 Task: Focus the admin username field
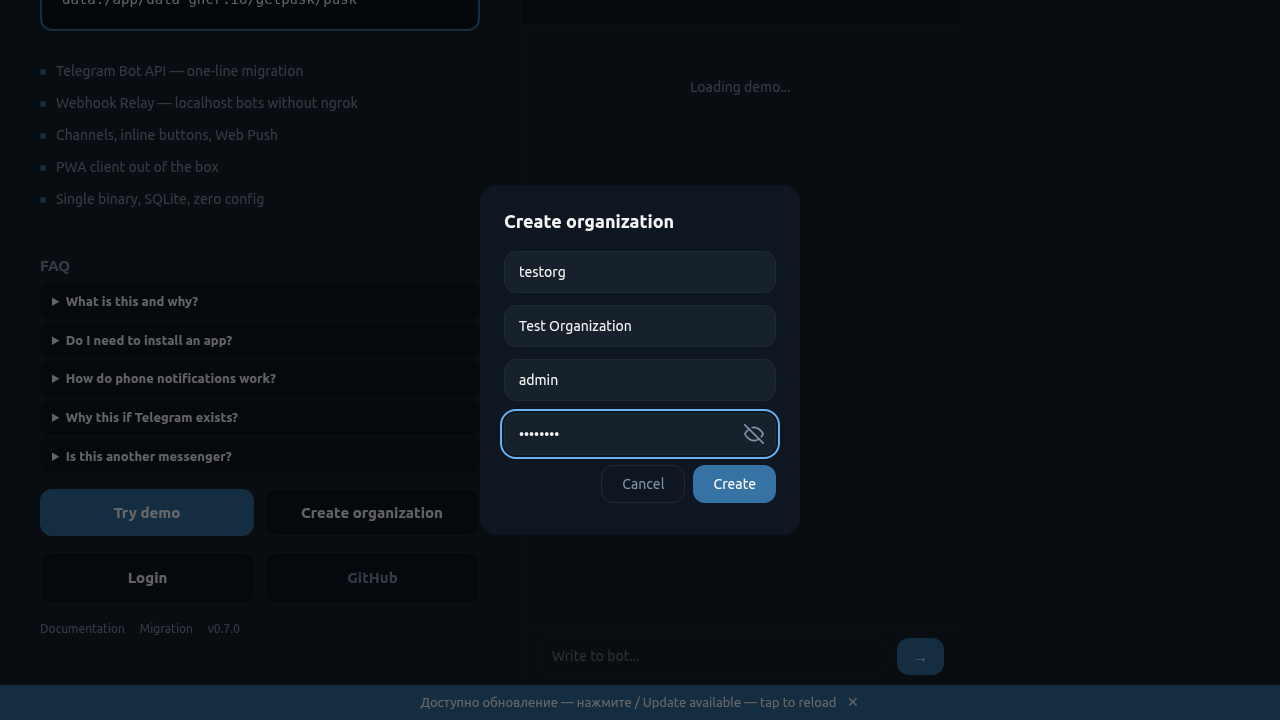click(640, 380)
